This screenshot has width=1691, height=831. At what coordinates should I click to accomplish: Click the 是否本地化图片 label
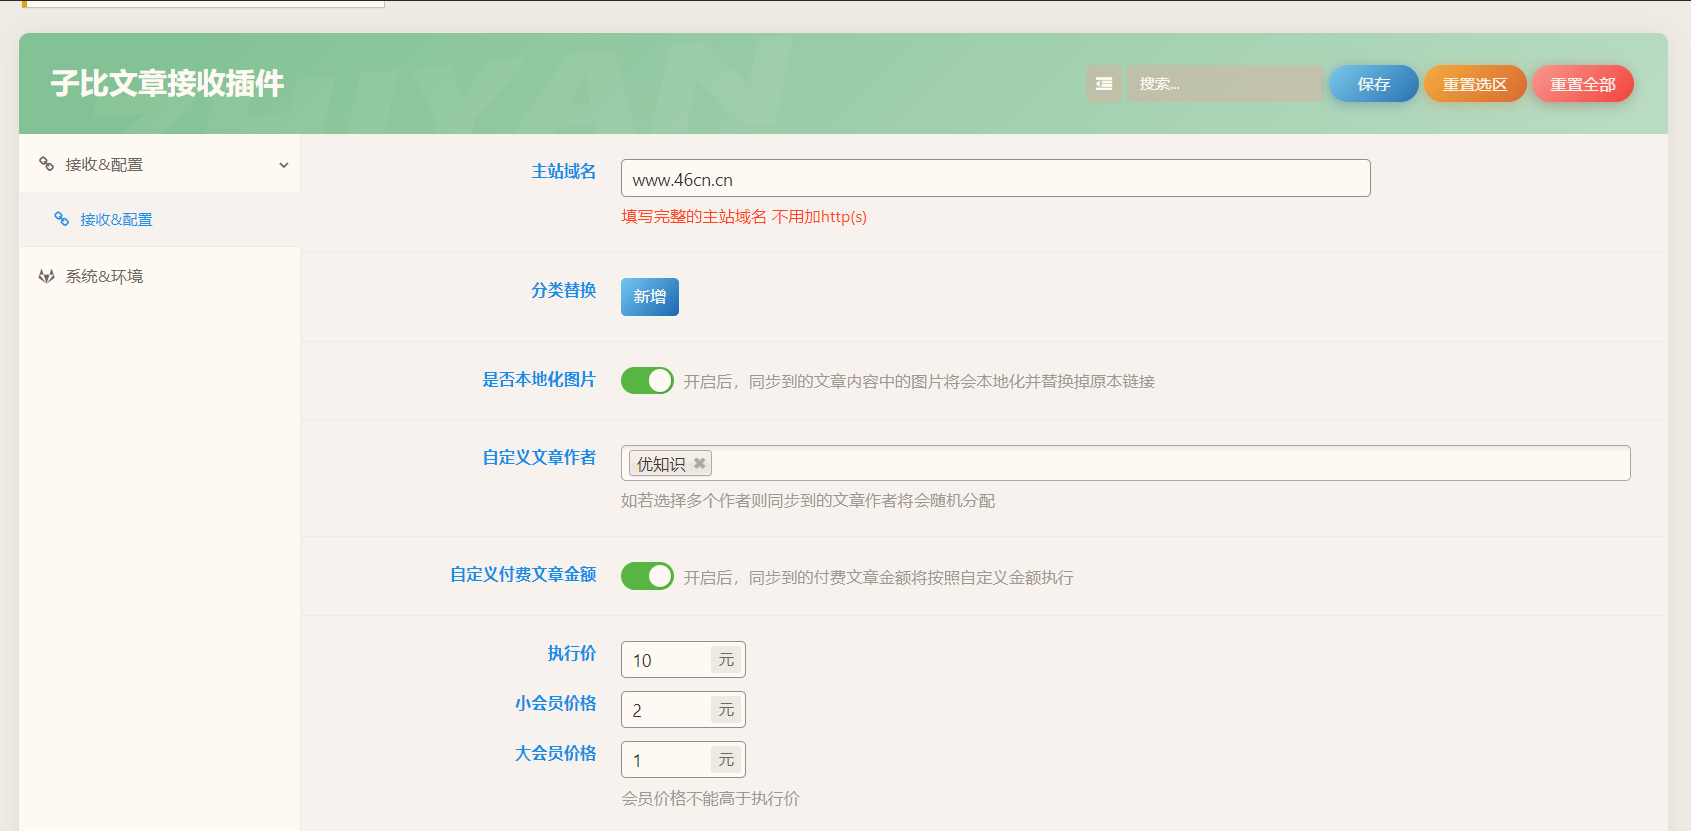(x=539, y=379)
